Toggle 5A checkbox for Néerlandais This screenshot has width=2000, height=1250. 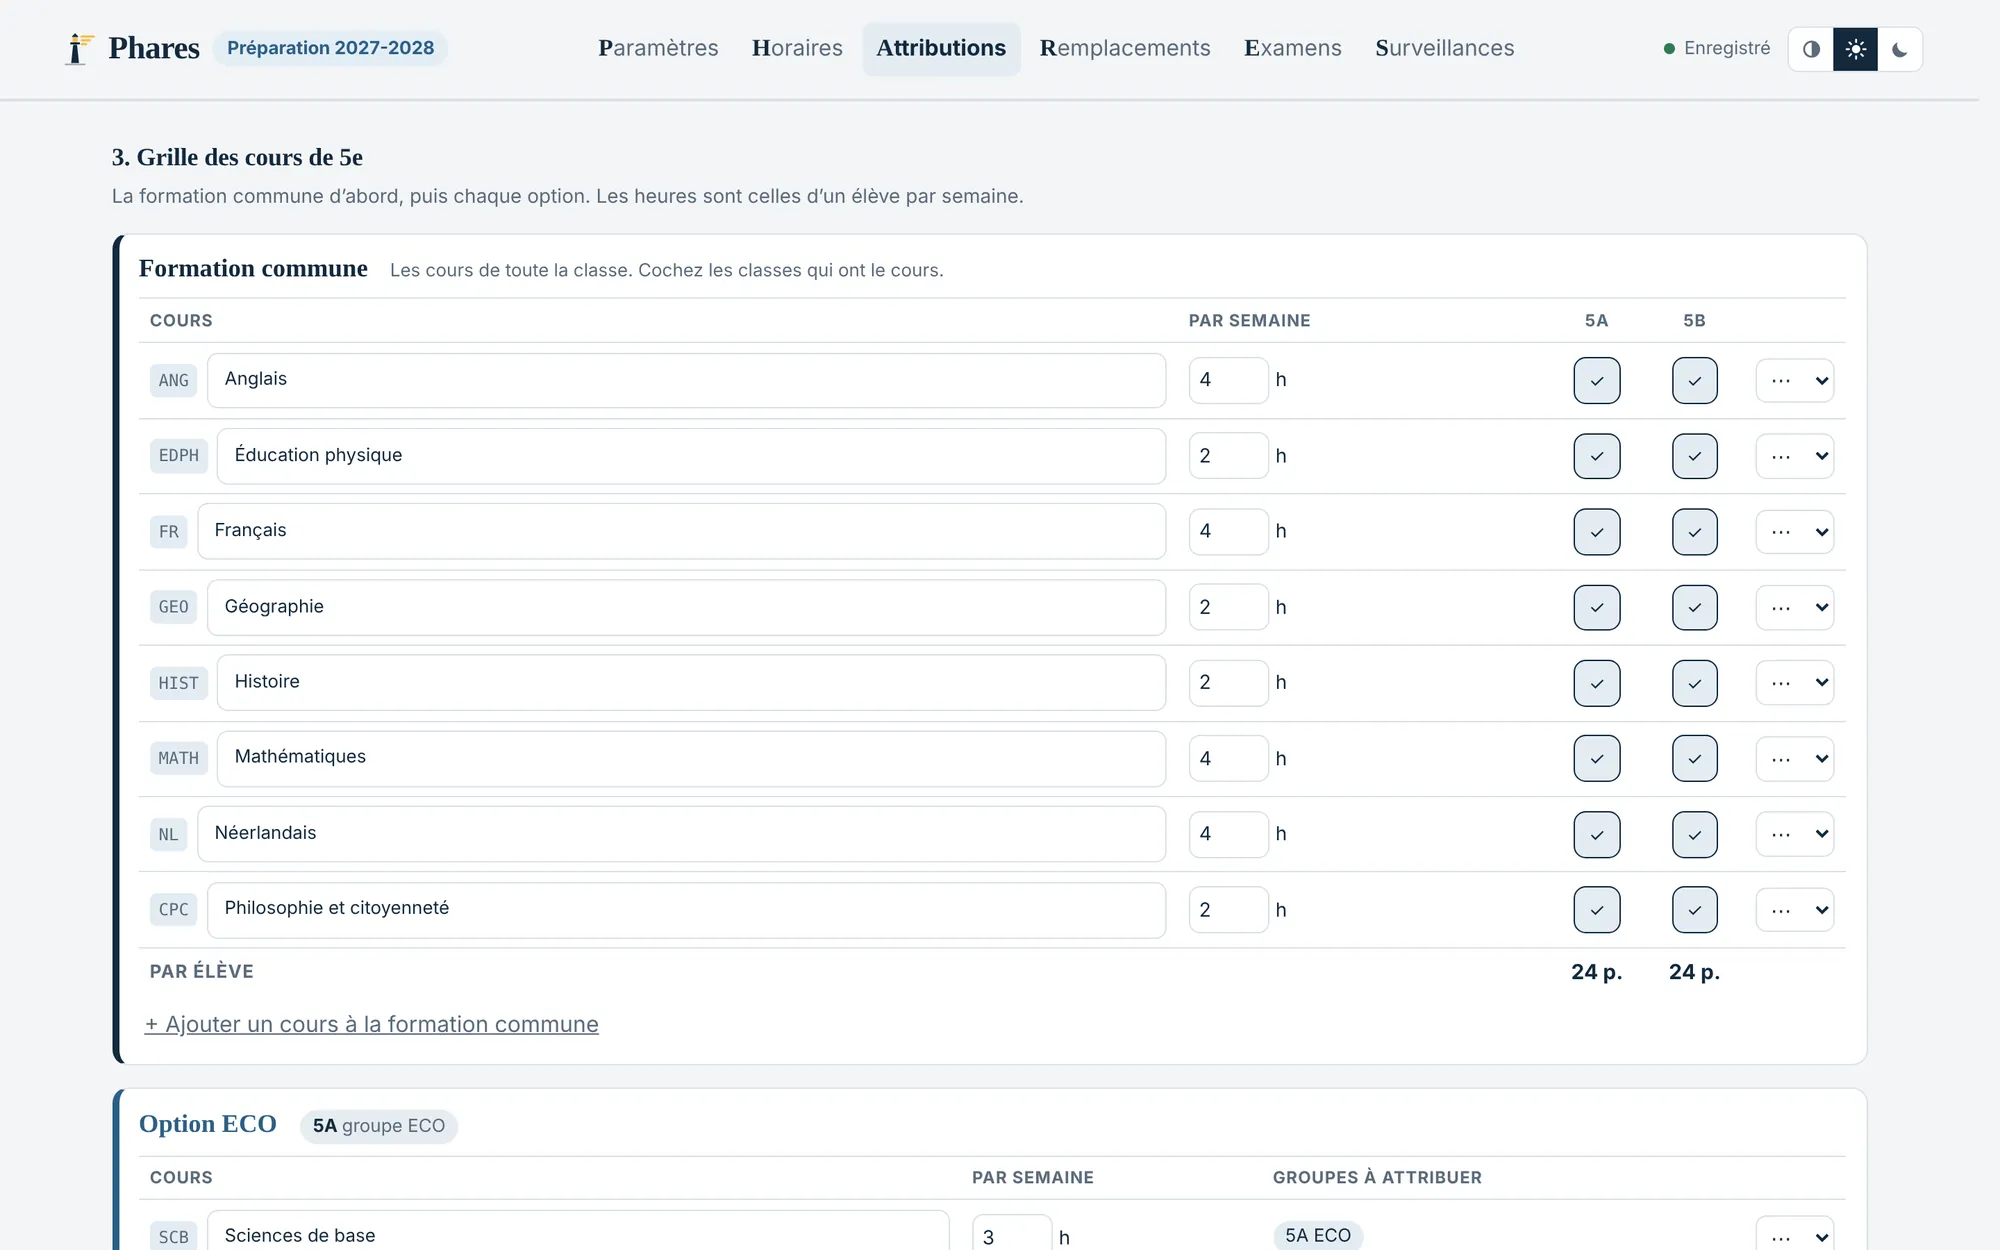pos(1596,834)
